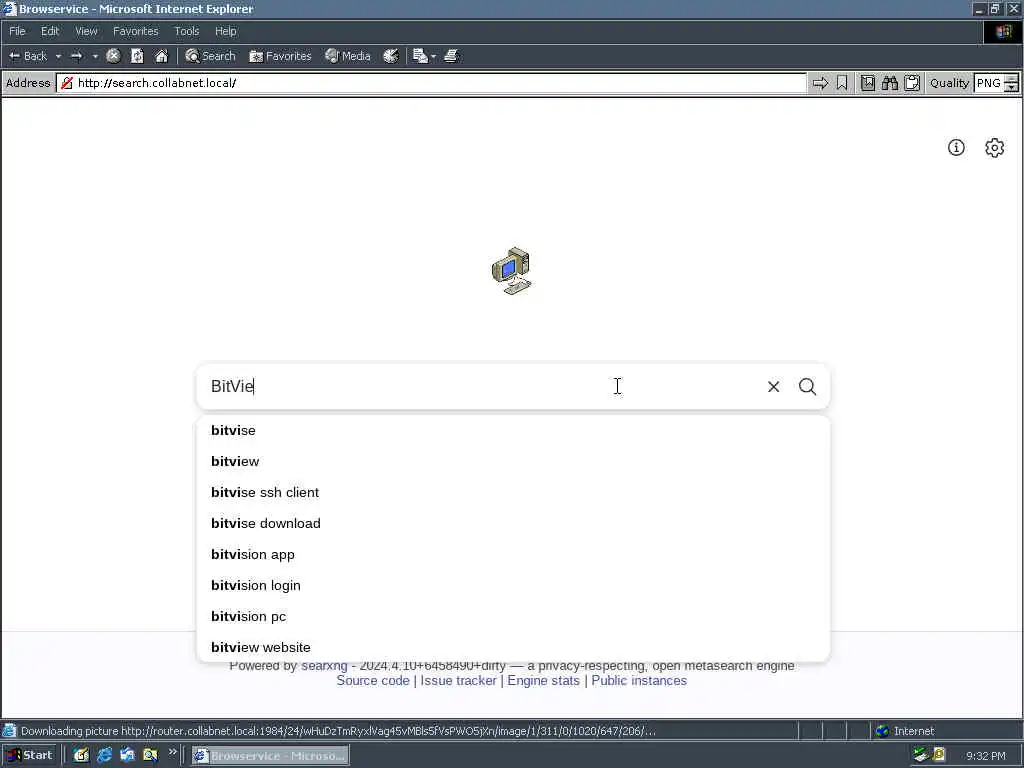Clear the search query with X
The image size is (1024, 768).
(773, 387)
